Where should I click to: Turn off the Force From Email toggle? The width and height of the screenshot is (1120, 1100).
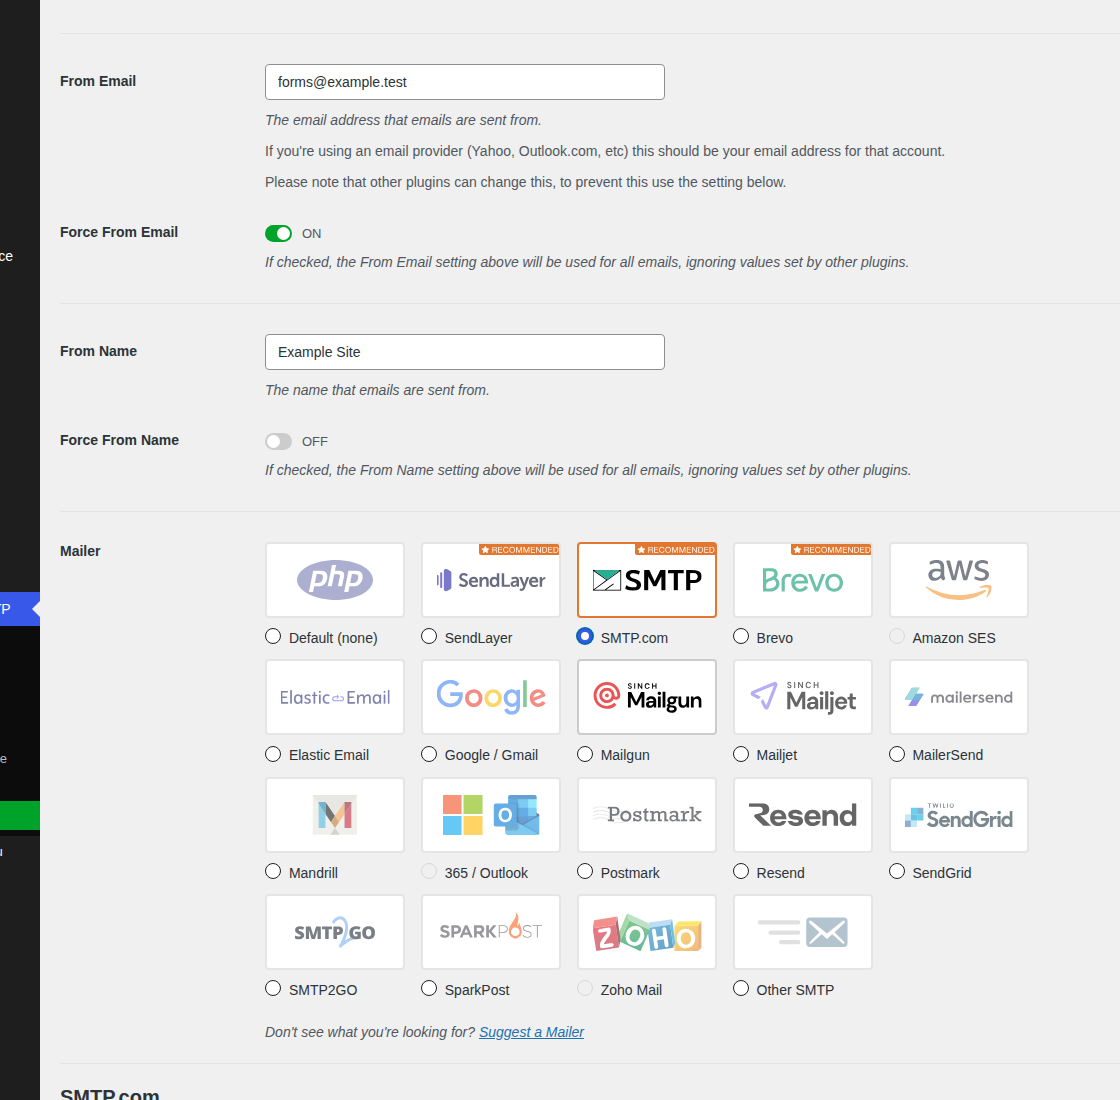coord(279,234)
